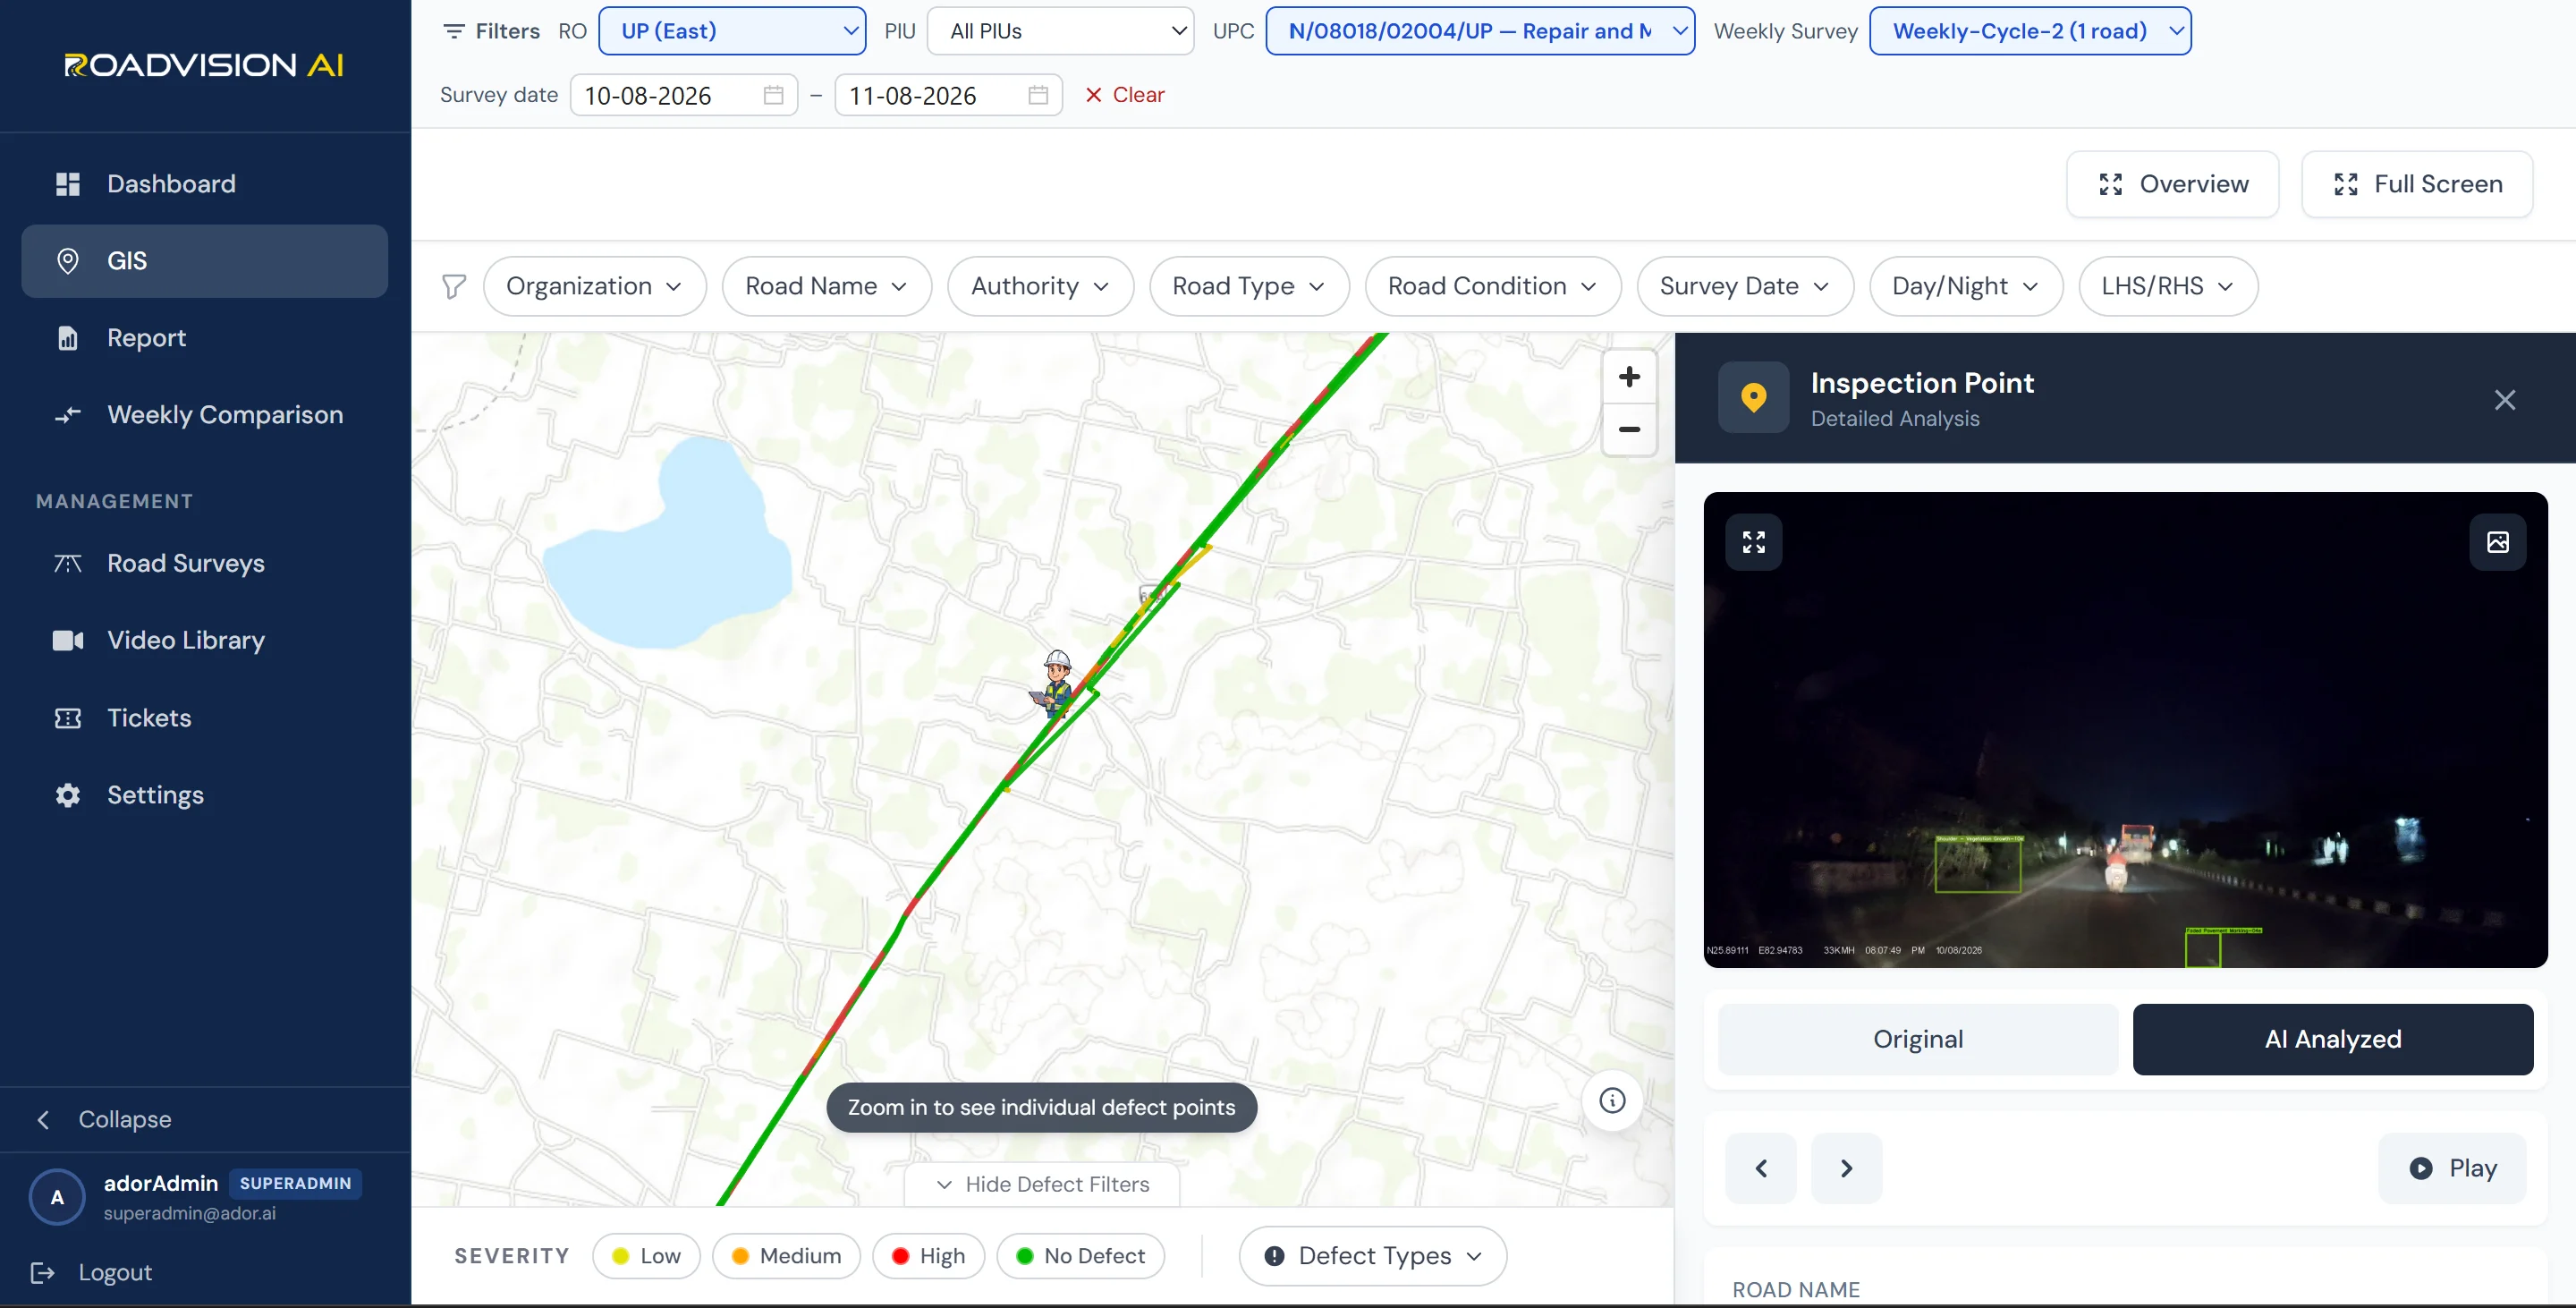2576x1308 pixels.
Task: Click the funnel filter icon beside Organization
Action: point(454,287)
